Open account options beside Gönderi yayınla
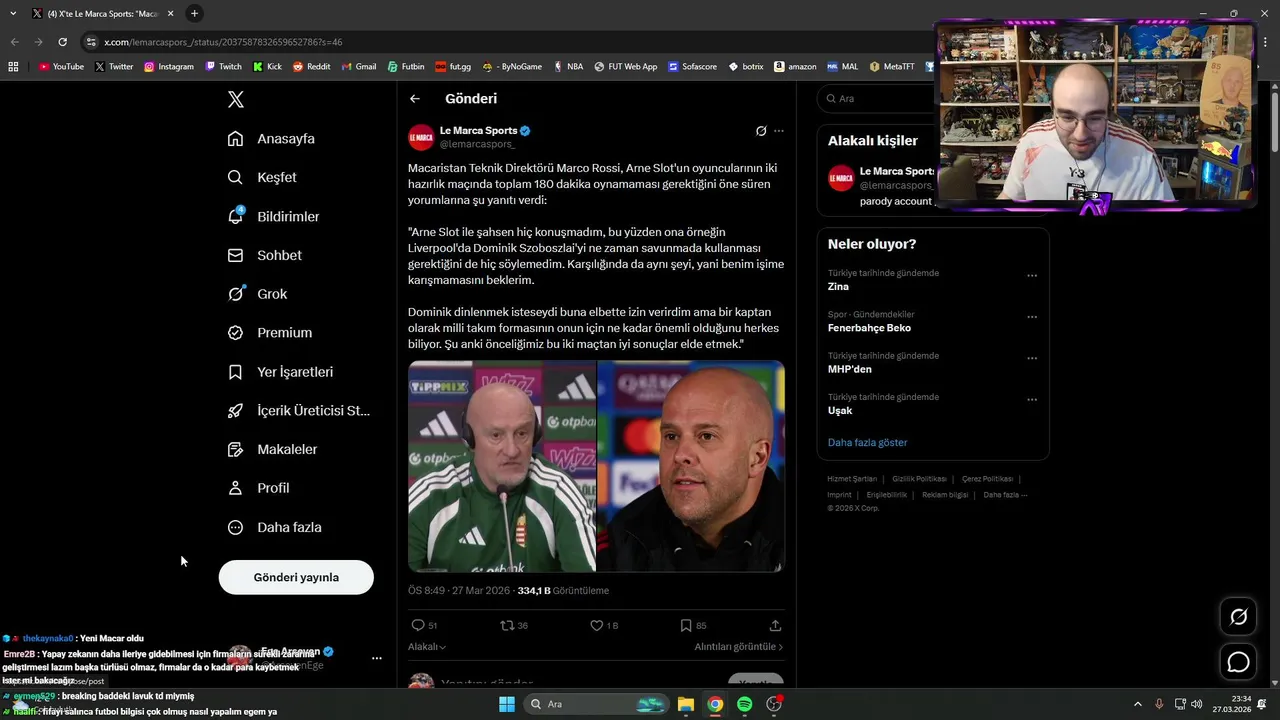This screenshot has width=1280, height=720. click(377, 658)
